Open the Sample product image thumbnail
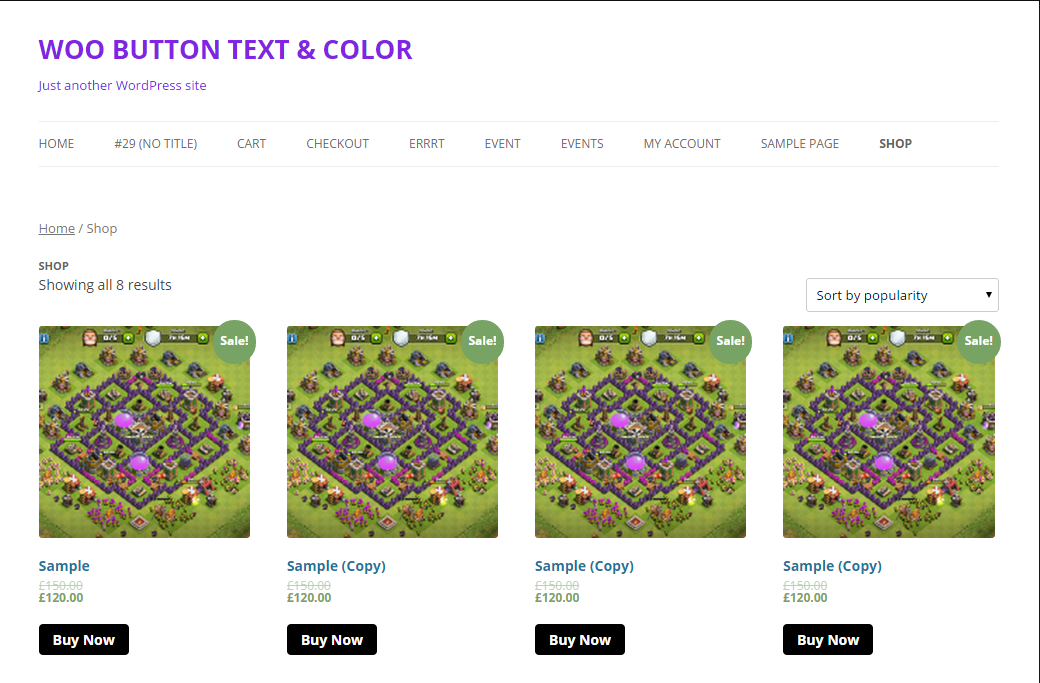Image resolution: width=1040 pixels, height=683 pixels. click(144, 432)
